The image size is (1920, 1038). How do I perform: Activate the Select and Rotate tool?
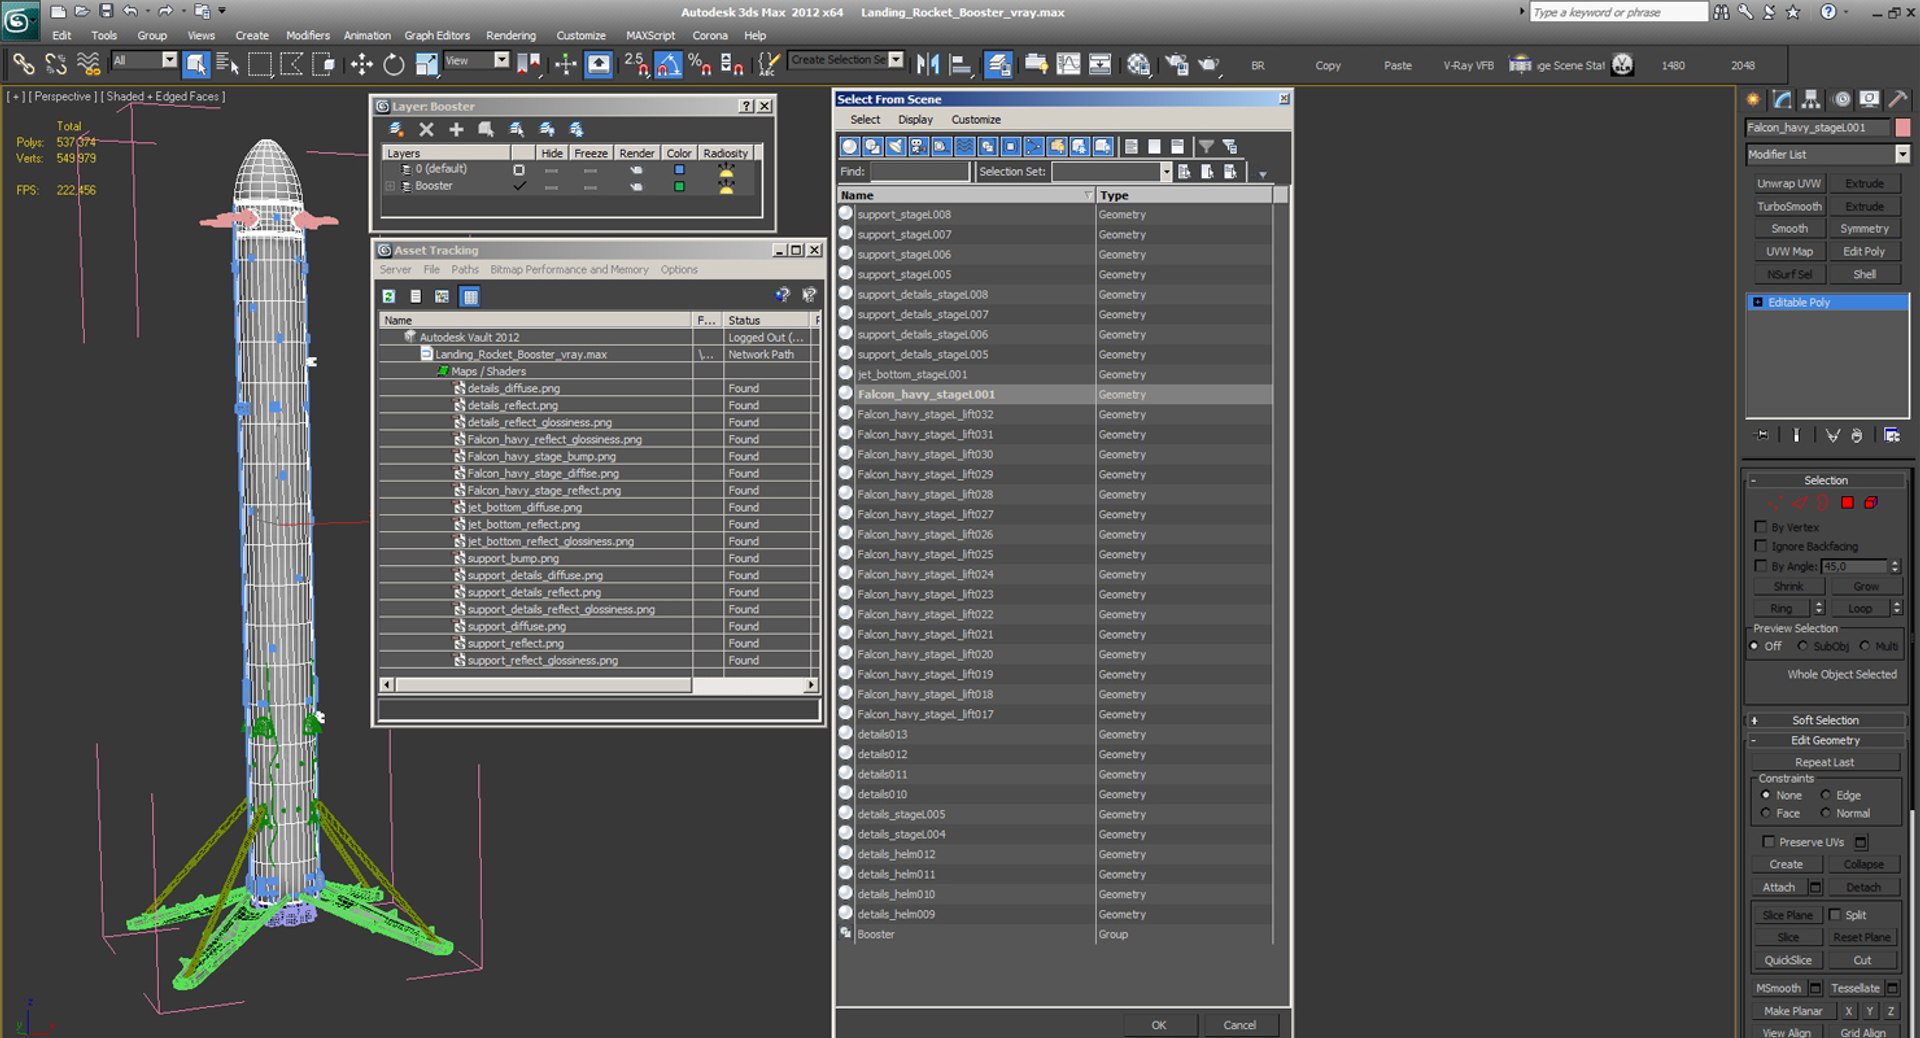click(x=394, y=65)
